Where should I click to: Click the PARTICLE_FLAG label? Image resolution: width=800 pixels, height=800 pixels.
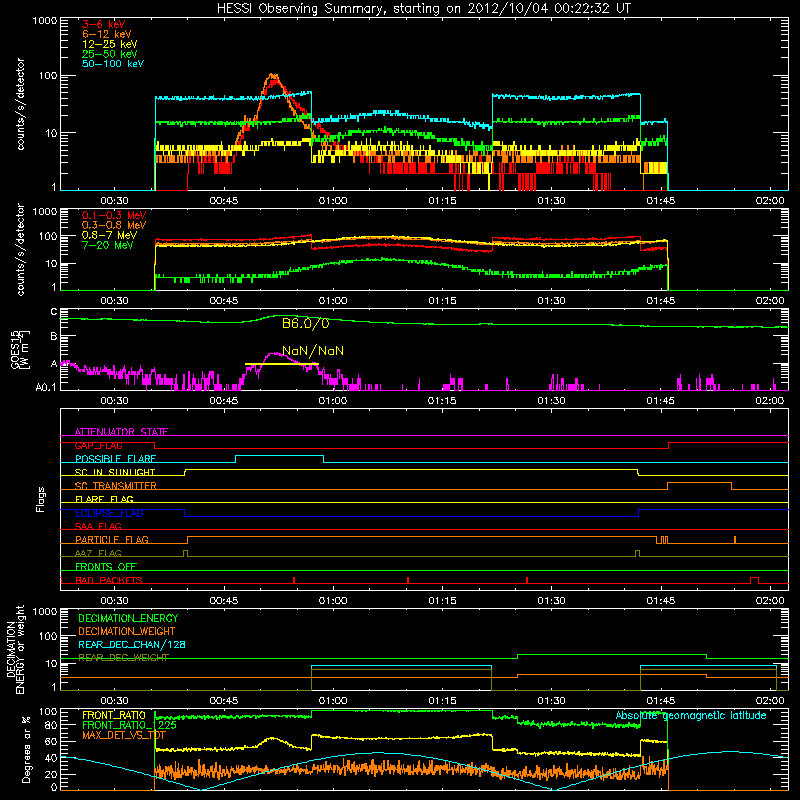tap(112, 540)
